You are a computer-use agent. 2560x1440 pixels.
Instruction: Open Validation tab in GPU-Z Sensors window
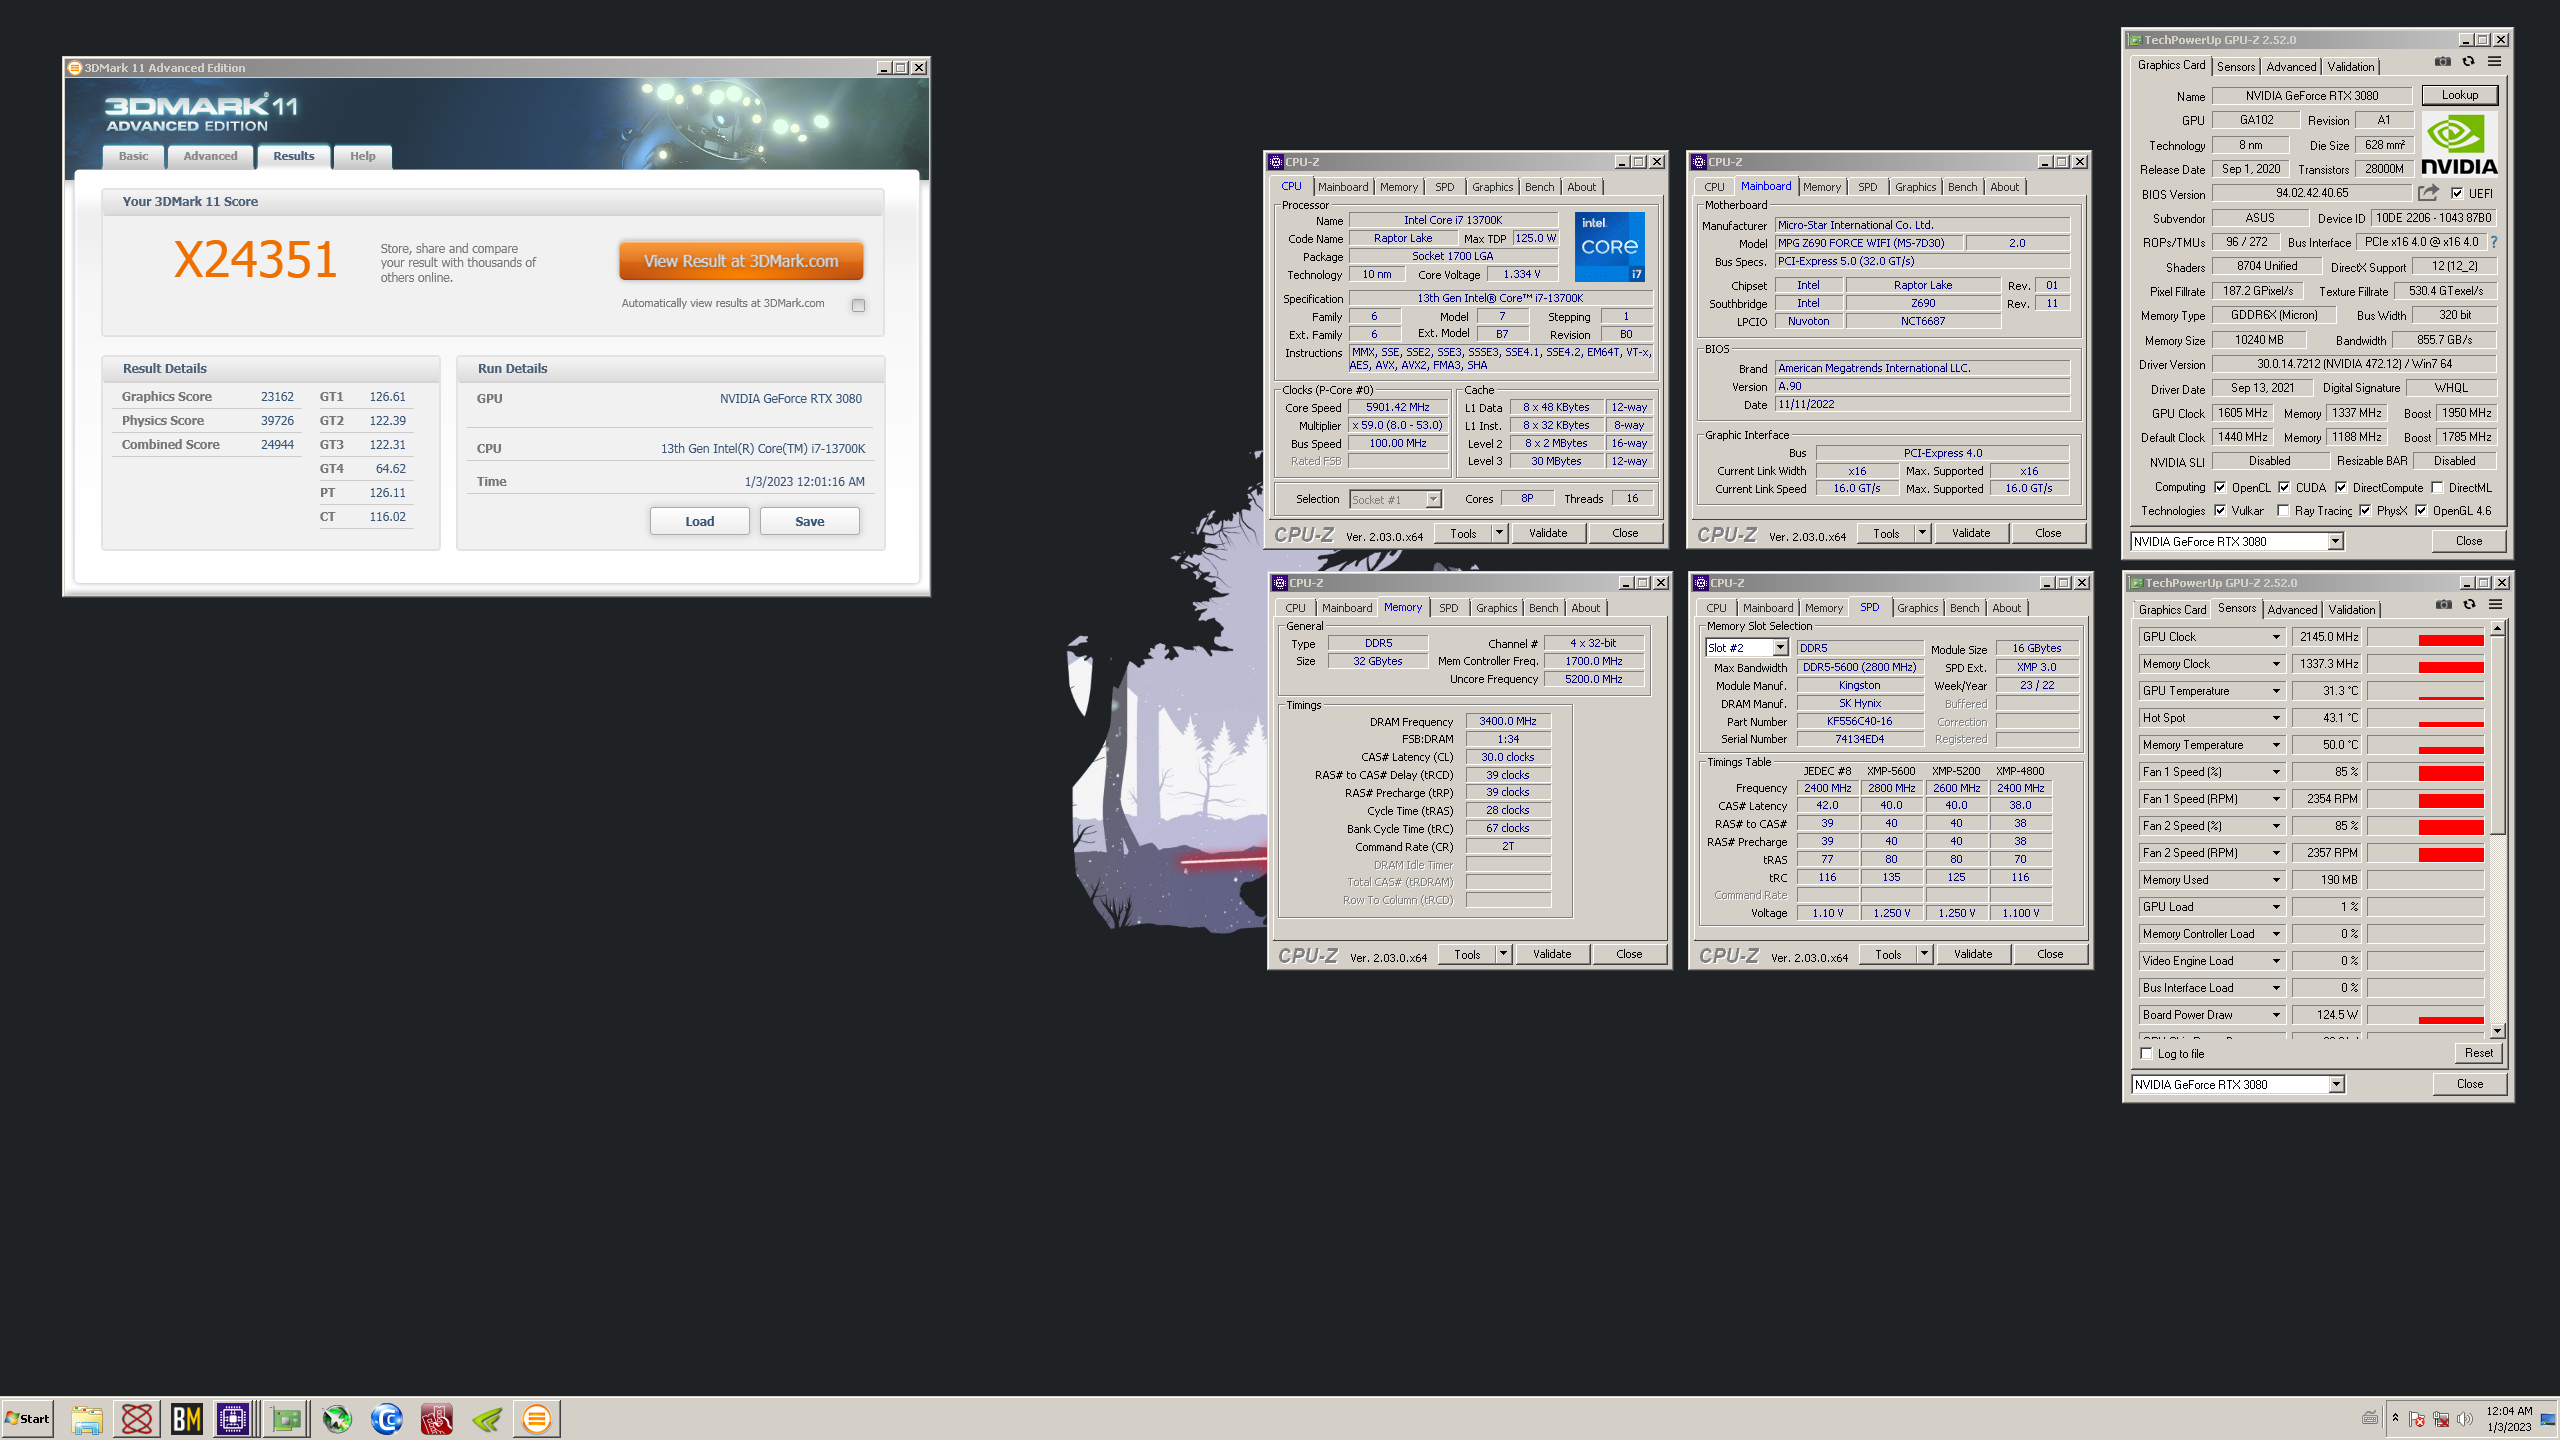click(x=2351, y=610)
